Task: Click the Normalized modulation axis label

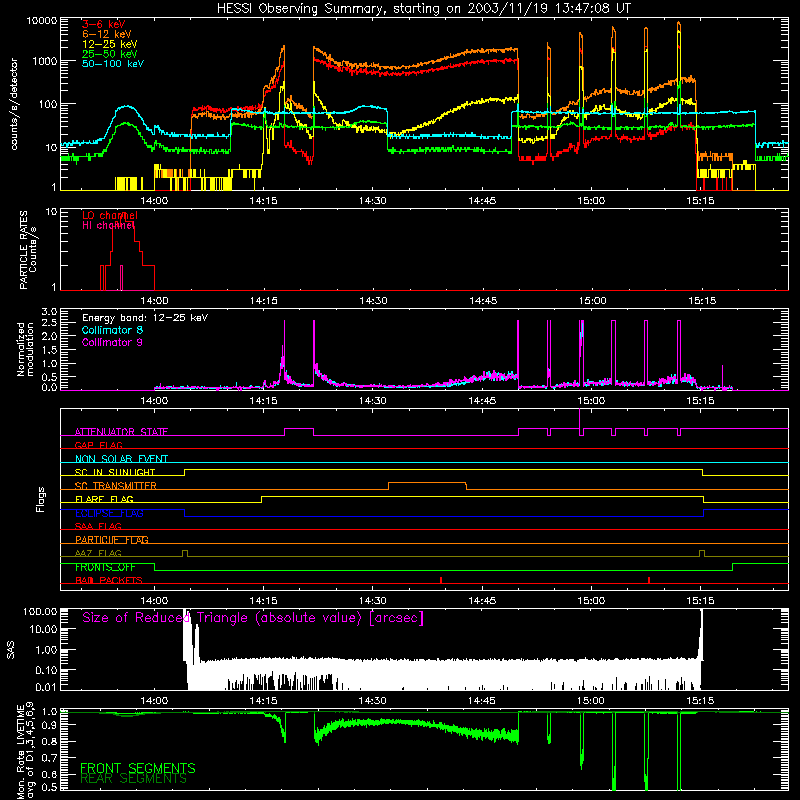Action: pos(25,349)
